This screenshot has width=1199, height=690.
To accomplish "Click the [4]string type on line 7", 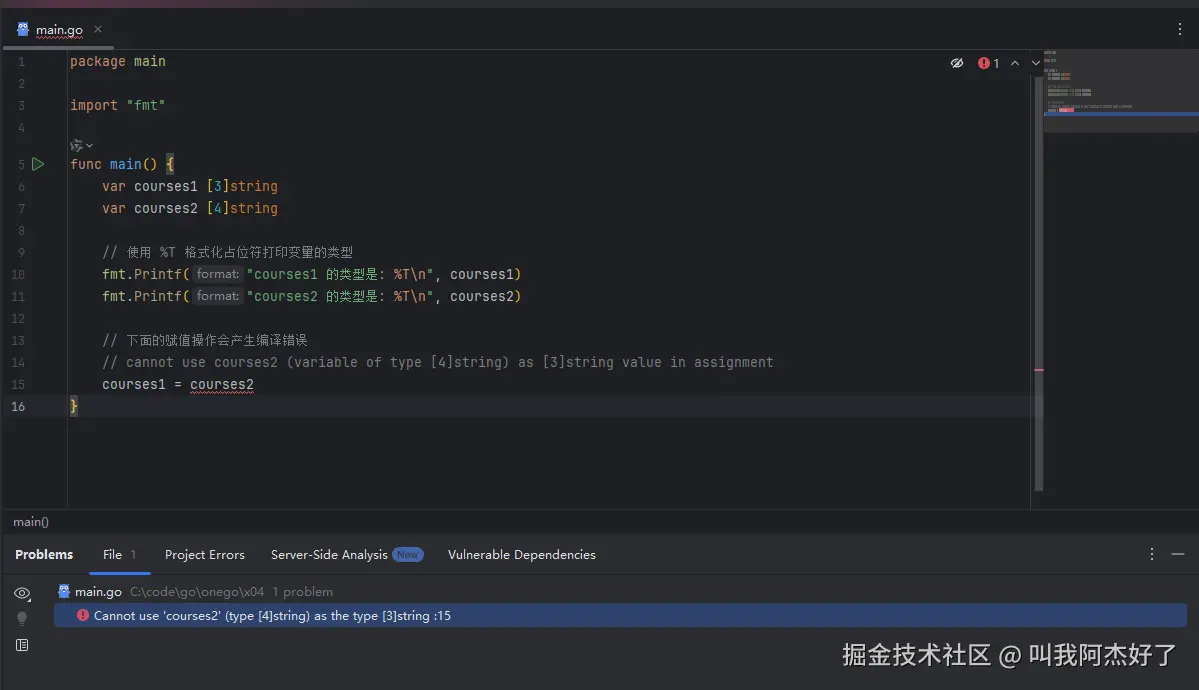I will click(242, 209).
